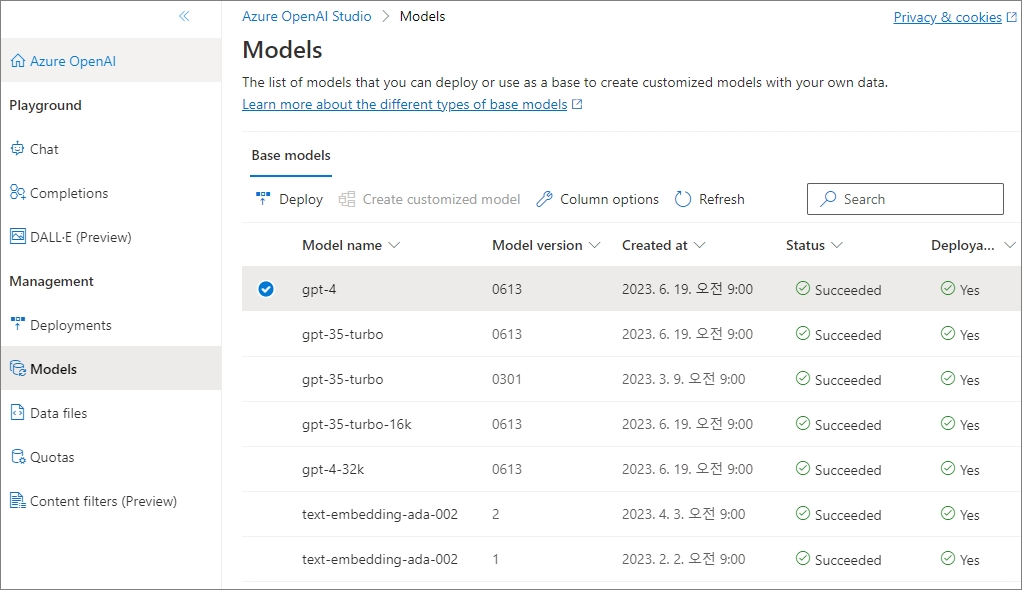Click Column options button

pos(597,199)
